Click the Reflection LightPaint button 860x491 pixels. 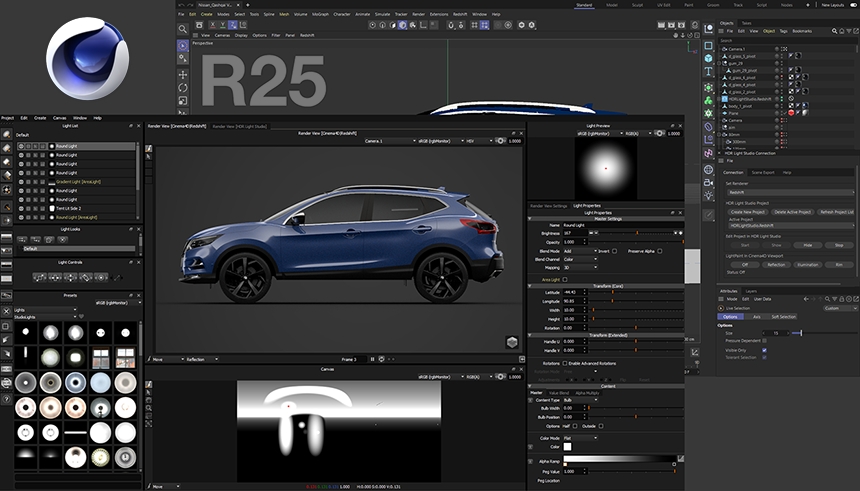click(x=776, y=264)
